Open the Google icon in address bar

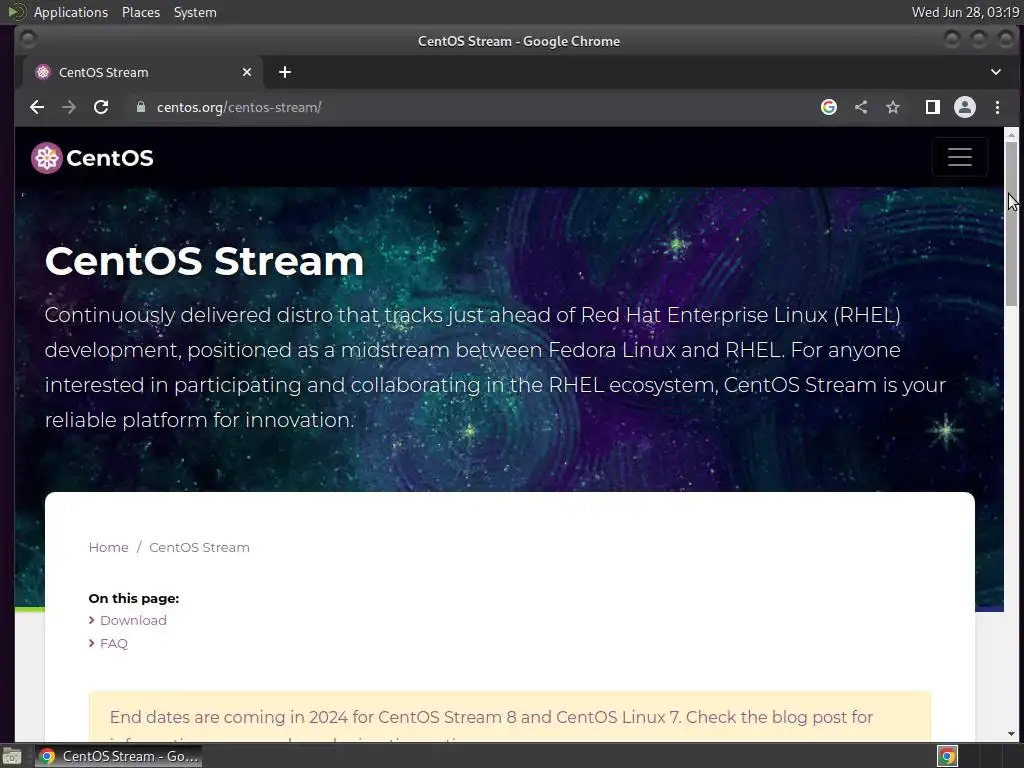[x=829, y=107]
